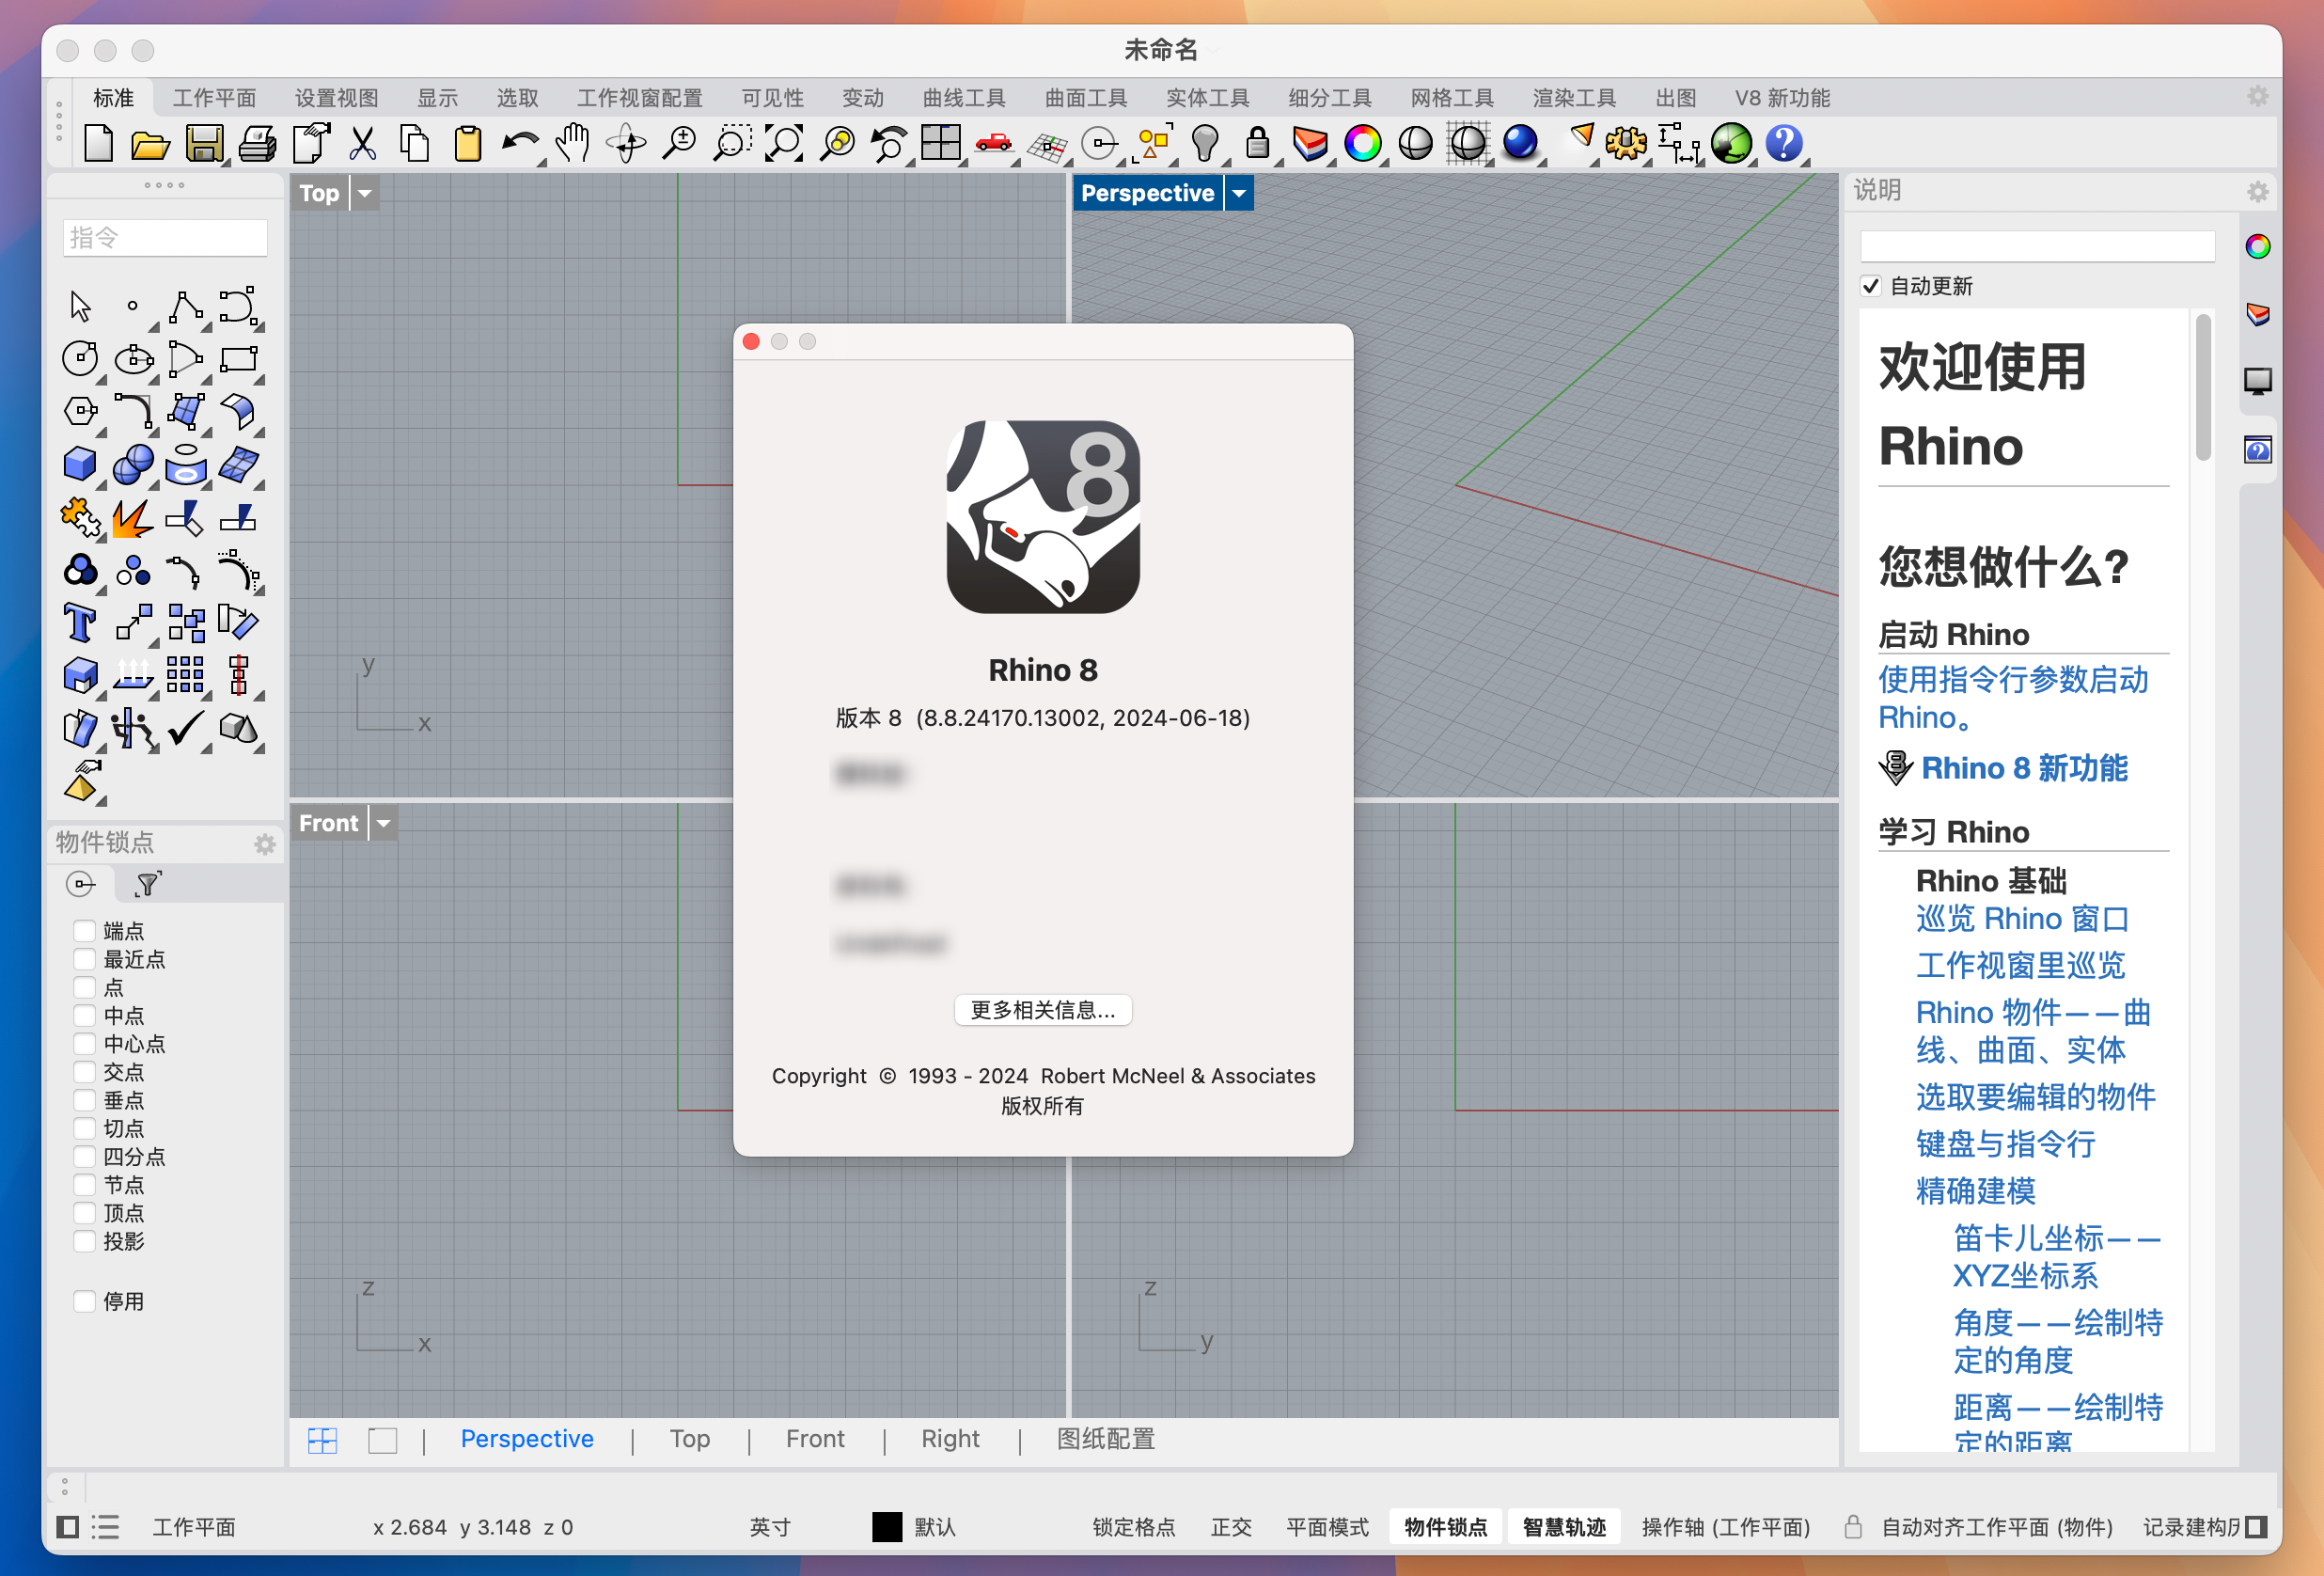The width and height of the screenshot is (2324, 1576).
Task: Open the 键盘与指令行 link
Action: pos(2005,1143)
